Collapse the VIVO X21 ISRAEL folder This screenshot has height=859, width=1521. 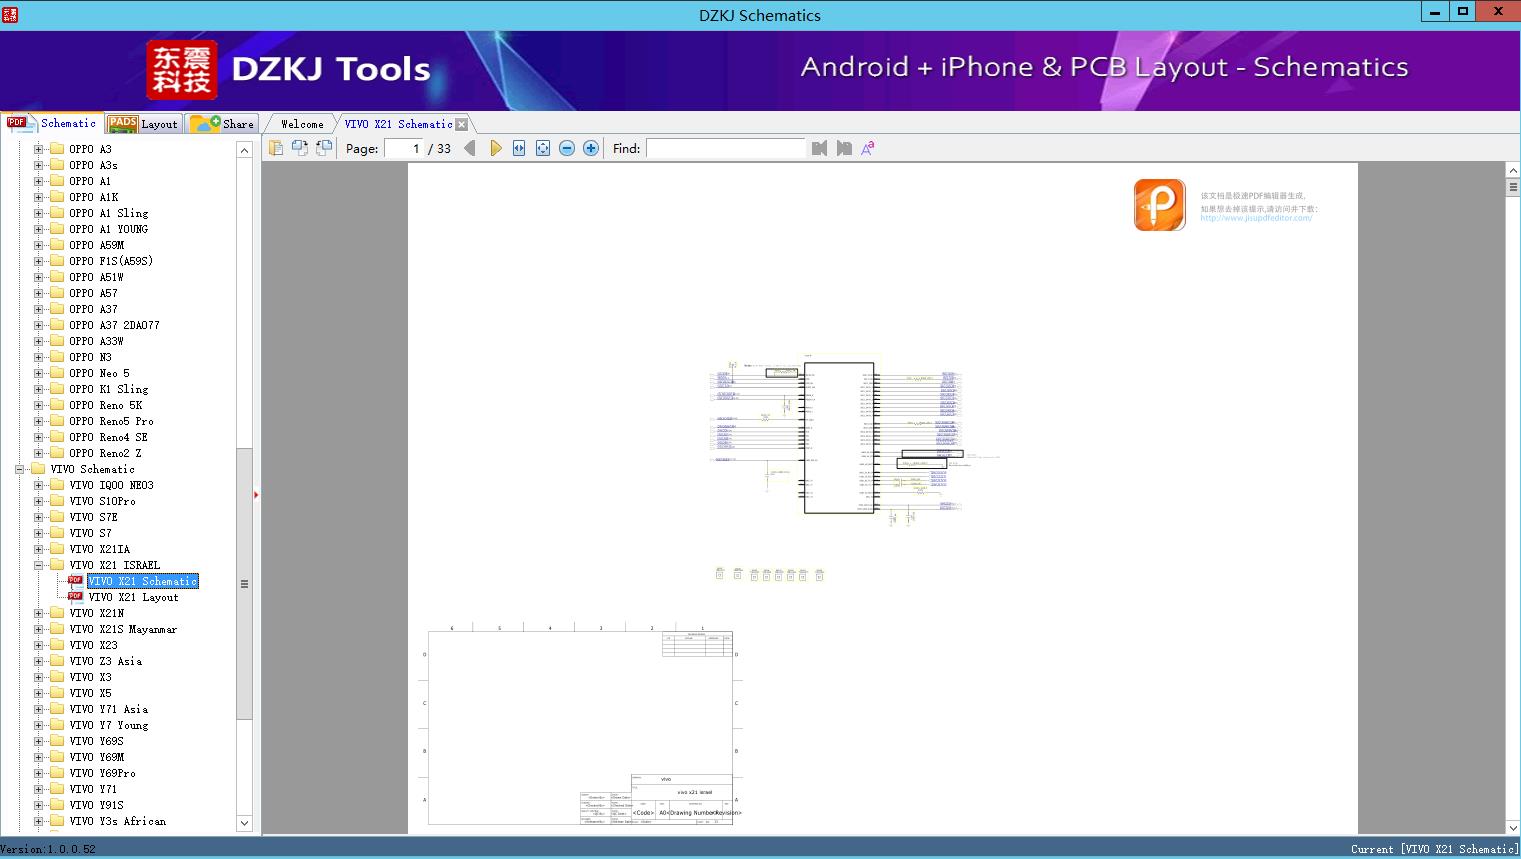[39, 565]
